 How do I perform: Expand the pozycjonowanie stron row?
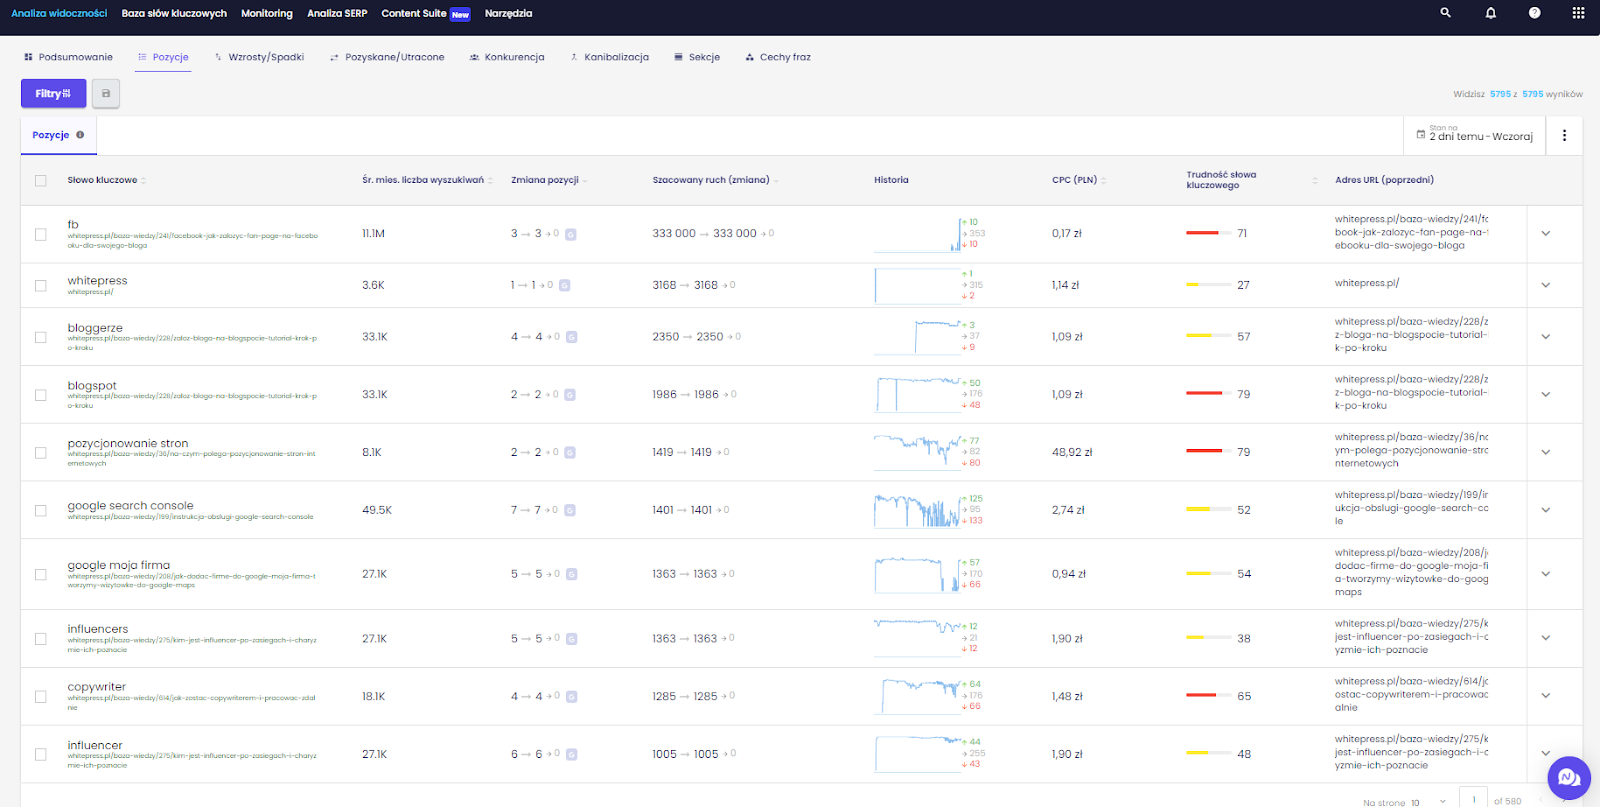pyautogui.click(x=1546, y=452)
